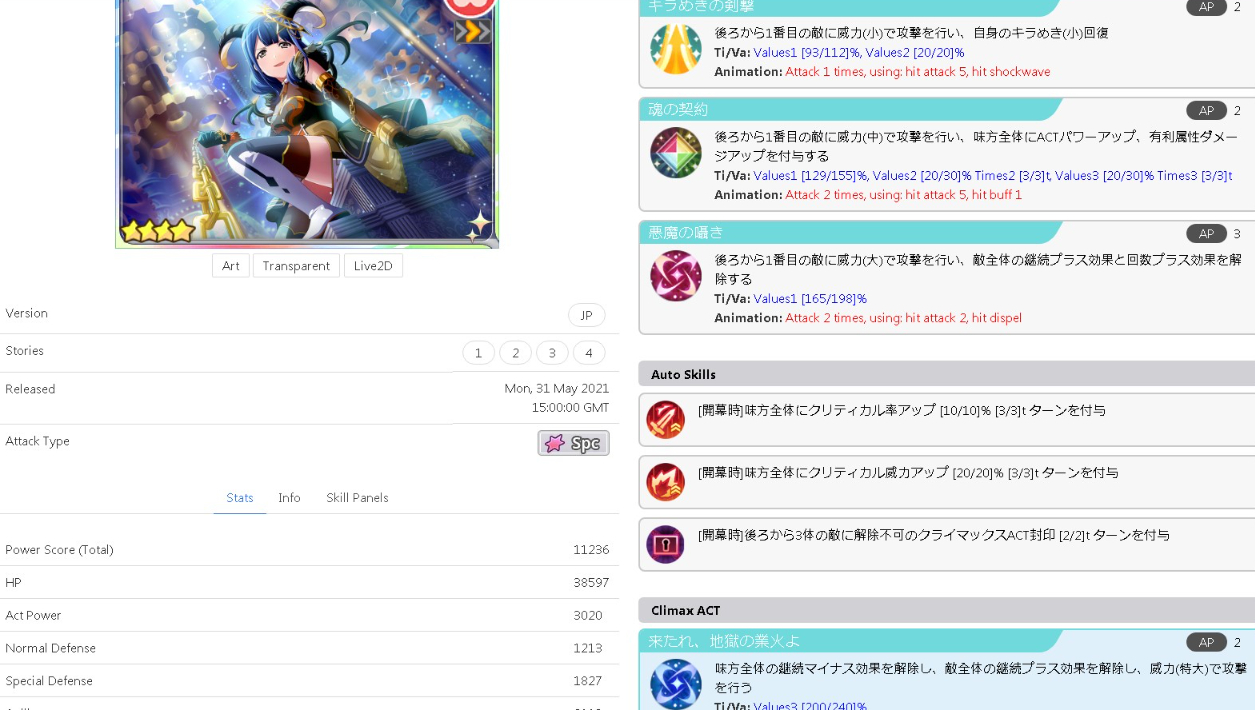Click the critical power up auto skill icon
The image size is (1255, 710).
point(666,482)
